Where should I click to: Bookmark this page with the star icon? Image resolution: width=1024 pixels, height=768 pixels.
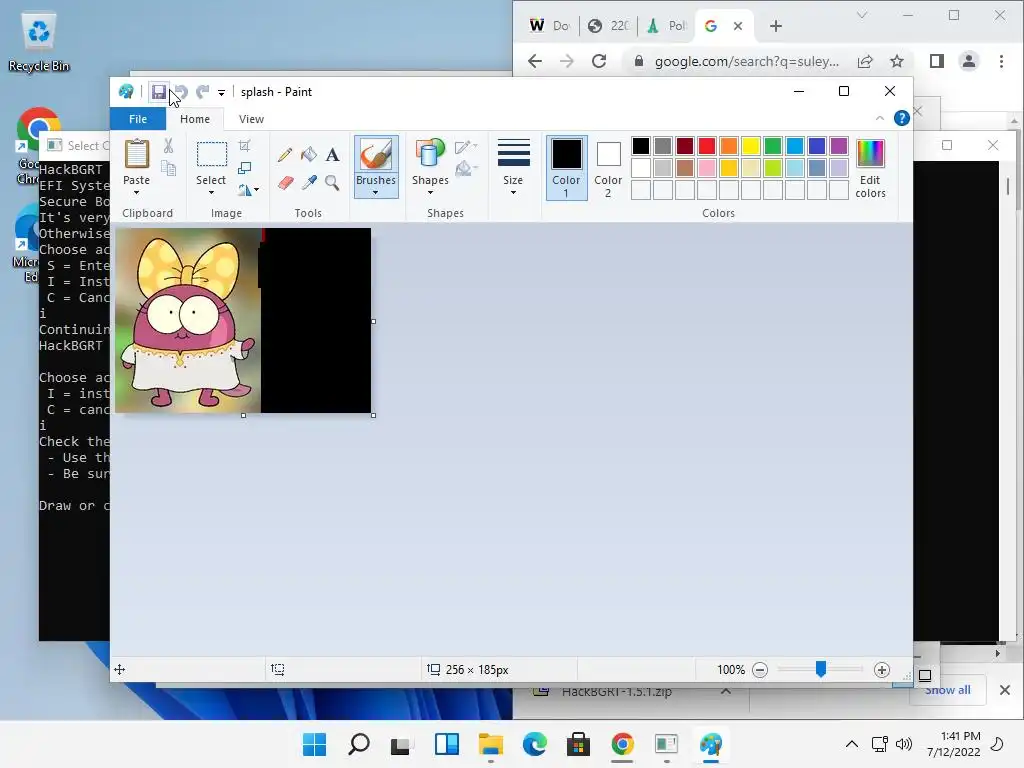click(897, 61)
